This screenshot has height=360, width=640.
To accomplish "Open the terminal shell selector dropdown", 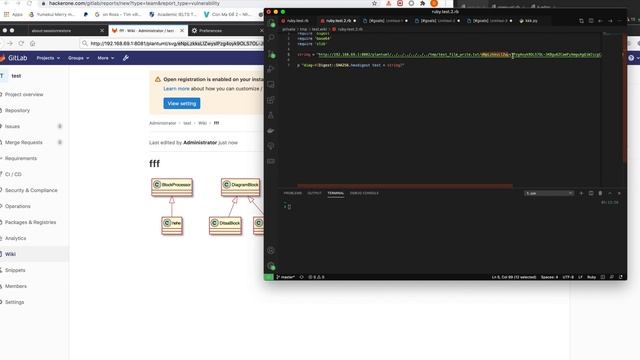I will point(549,193).
